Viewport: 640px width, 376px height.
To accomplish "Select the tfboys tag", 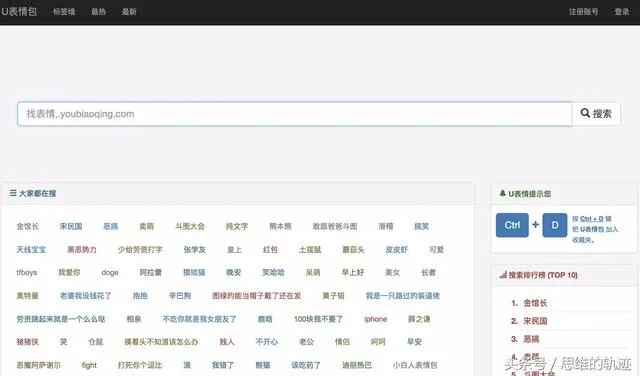I will pos(27,272).
